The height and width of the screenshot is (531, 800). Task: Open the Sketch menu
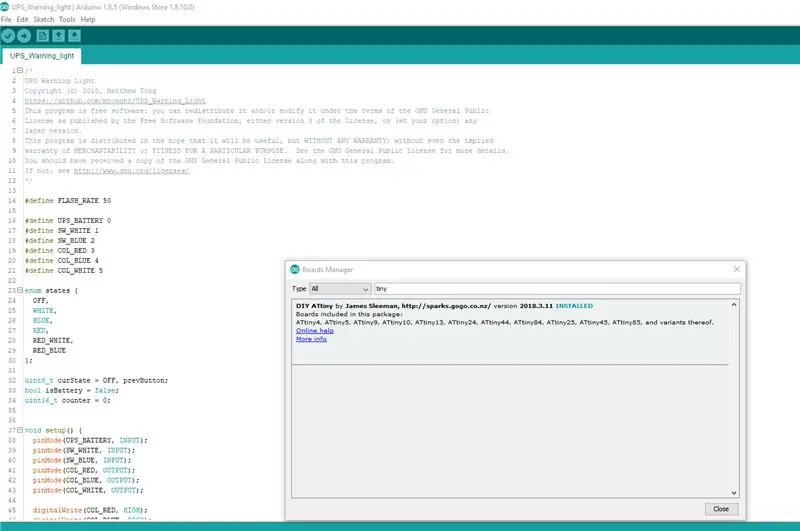[x=44, y=19]
